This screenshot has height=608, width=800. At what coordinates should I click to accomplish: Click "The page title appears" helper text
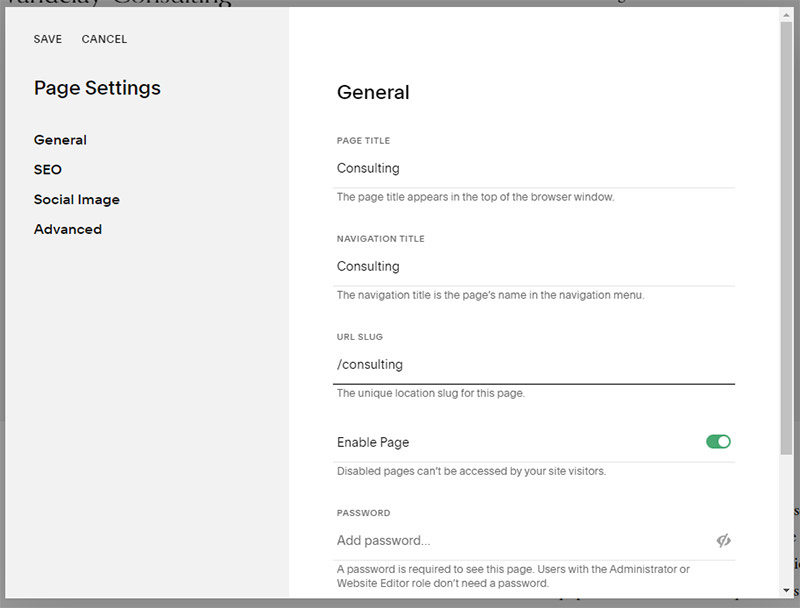(x=476, y=197)
